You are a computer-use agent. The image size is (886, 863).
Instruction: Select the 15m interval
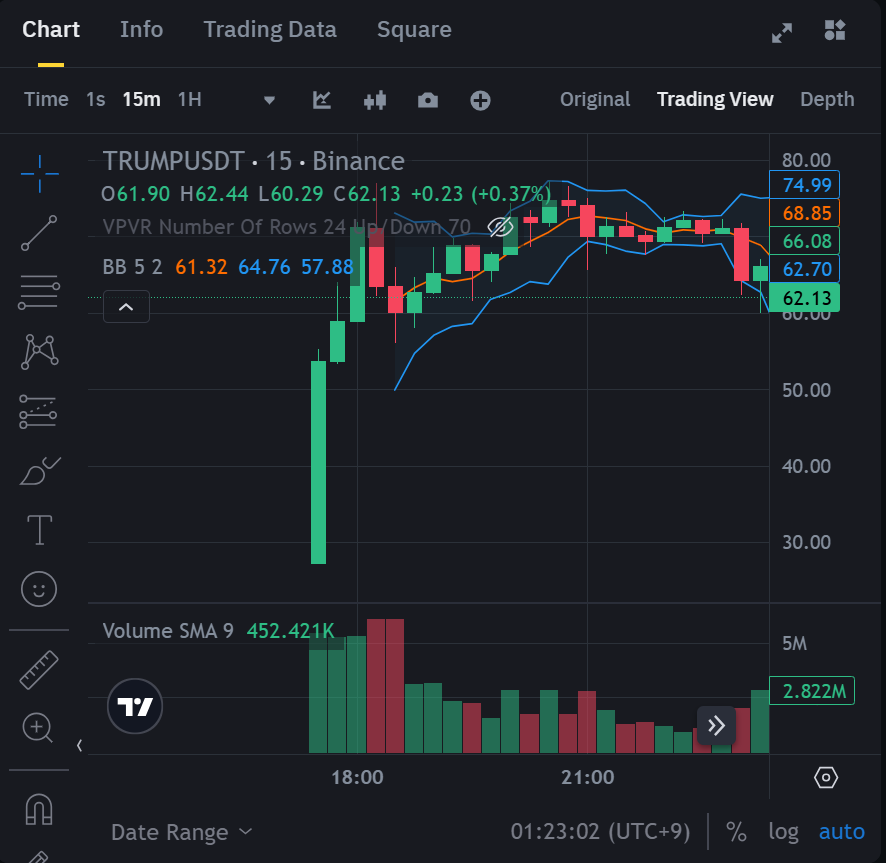tap(141, 99)
